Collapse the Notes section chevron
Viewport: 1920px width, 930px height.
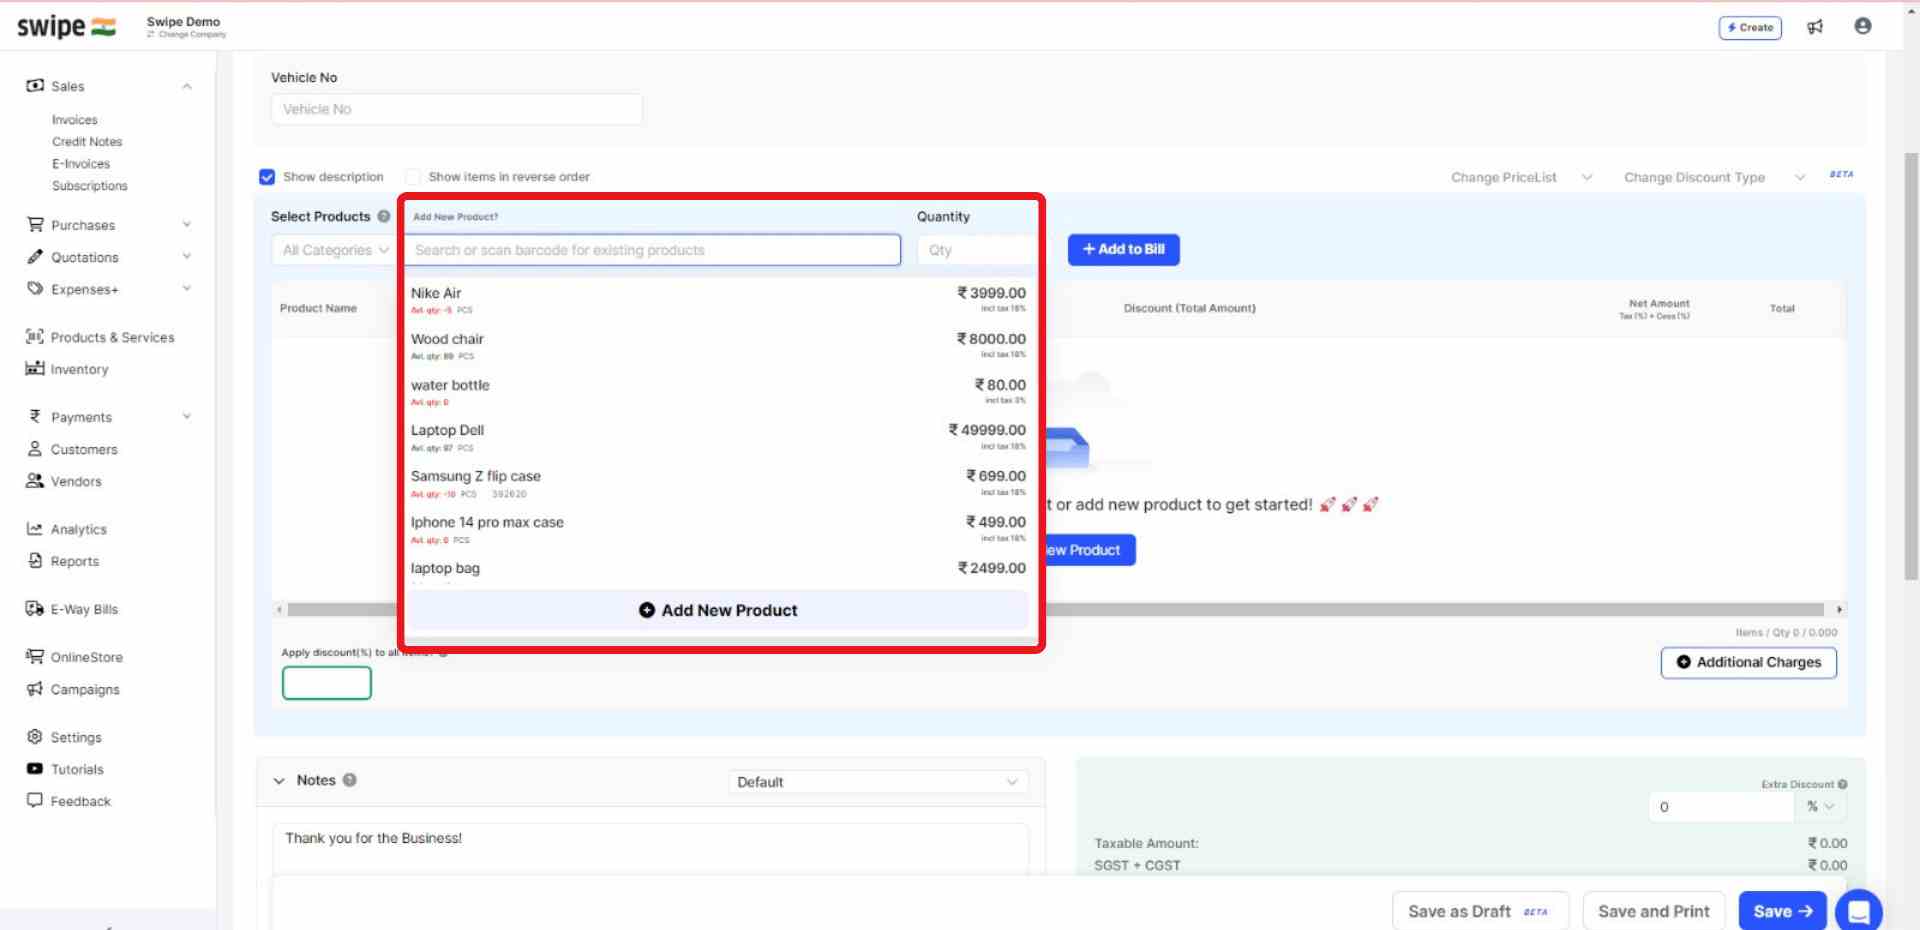[279, 781]
